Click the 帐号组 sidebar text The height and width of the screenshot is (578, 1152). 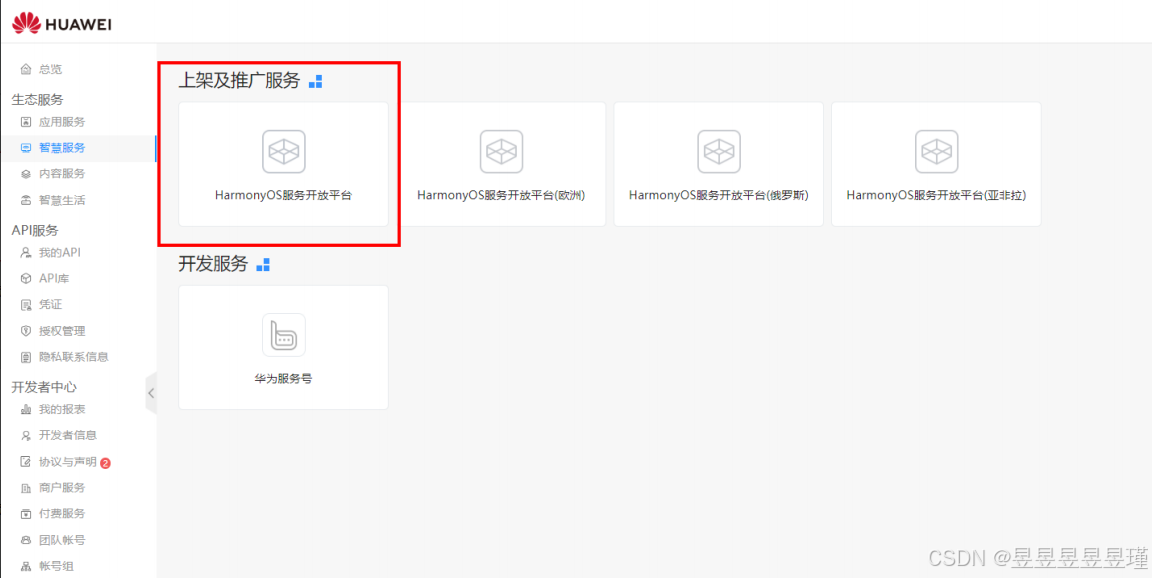[x=57, y=566]
